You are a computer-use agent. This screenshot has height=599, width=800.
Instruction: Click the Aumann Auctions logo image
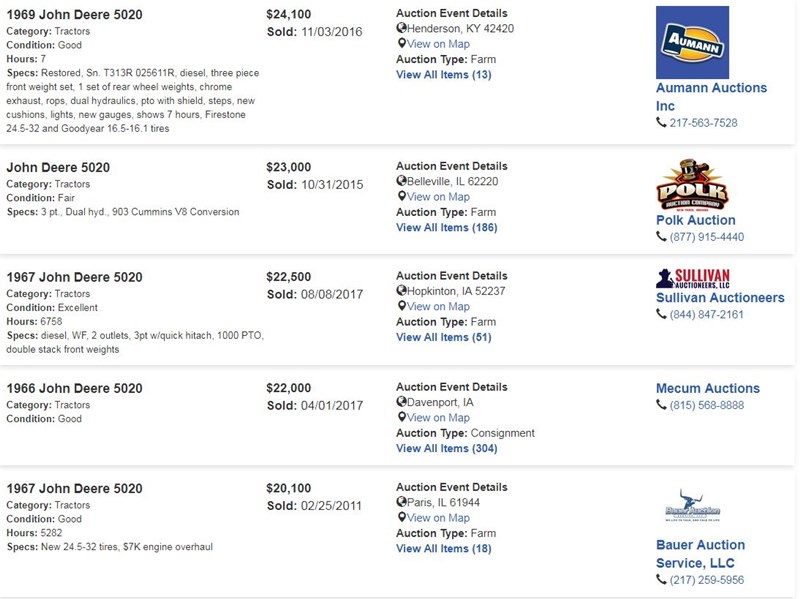[692, 42]
